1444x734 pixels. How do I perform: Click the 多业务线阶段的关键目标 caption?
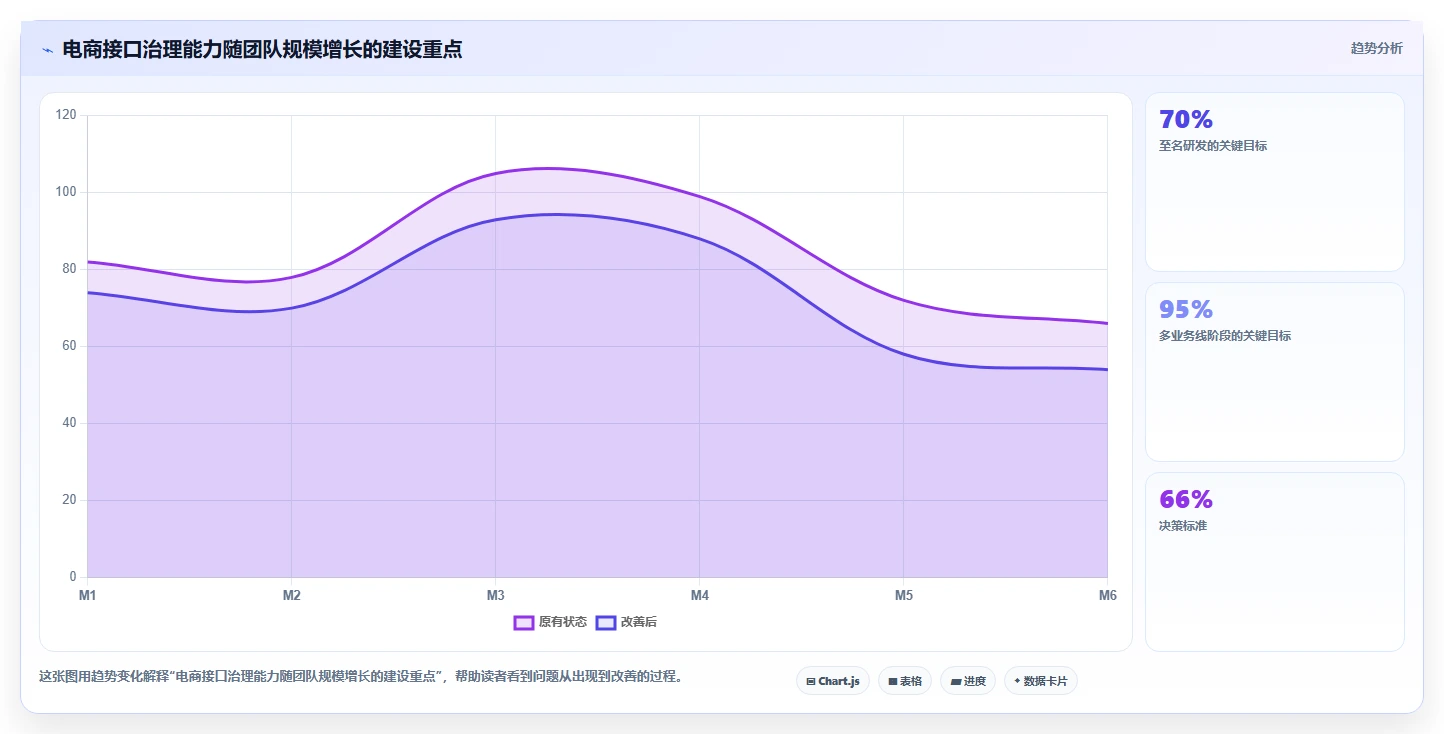1224,336
